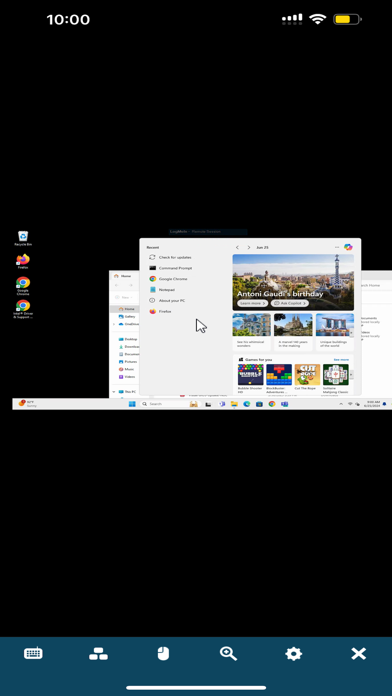Open Recycle Bin on remote desktop

(x=23, y=238)
